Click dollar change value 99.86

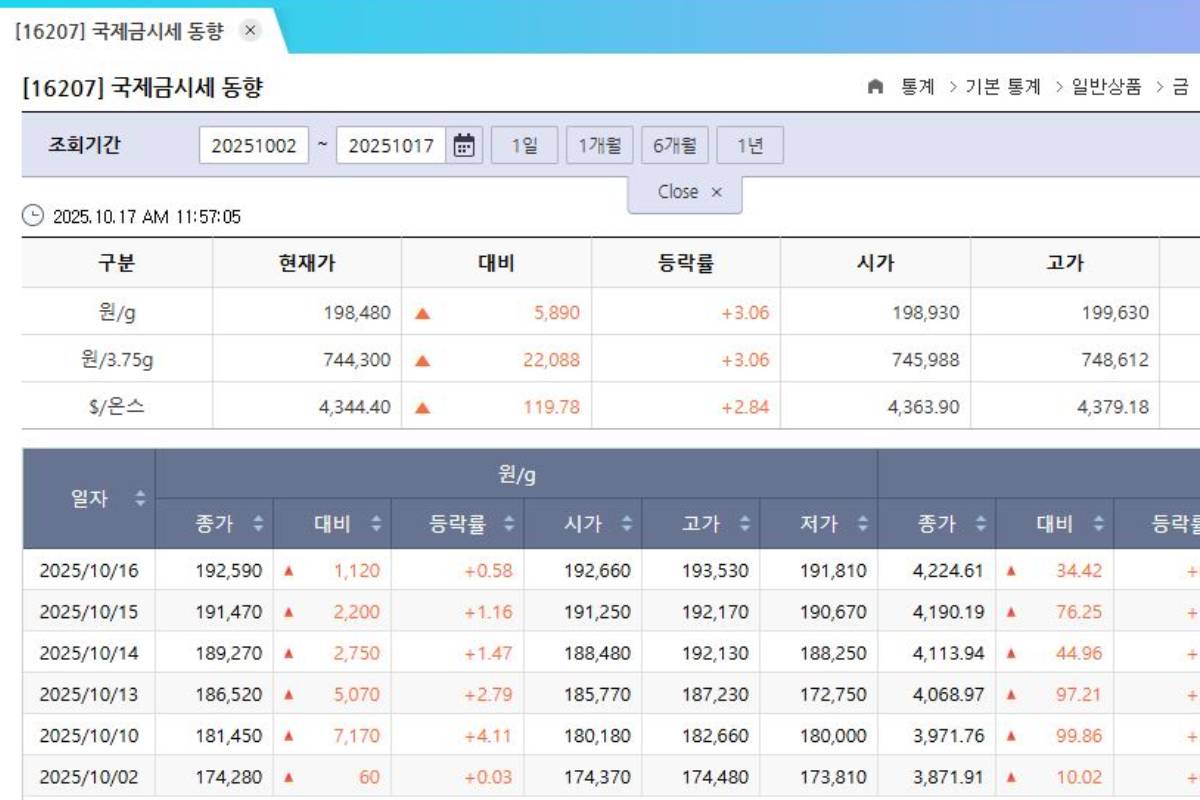point(1079,735)
